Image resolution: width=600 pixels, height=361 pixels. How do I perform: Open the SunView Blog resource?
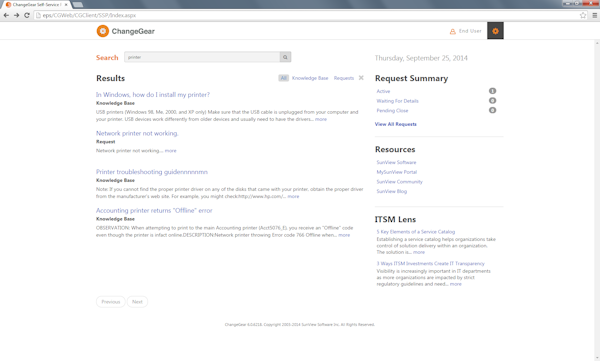(391, 191)
